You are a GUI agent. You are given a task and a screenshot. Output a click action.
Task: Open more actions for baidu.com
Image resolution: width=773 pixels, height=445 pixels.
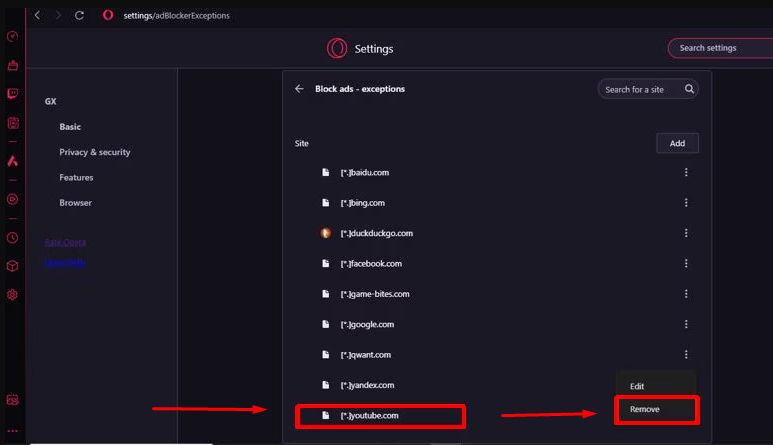pyautogui.click(x=686, y=172)
